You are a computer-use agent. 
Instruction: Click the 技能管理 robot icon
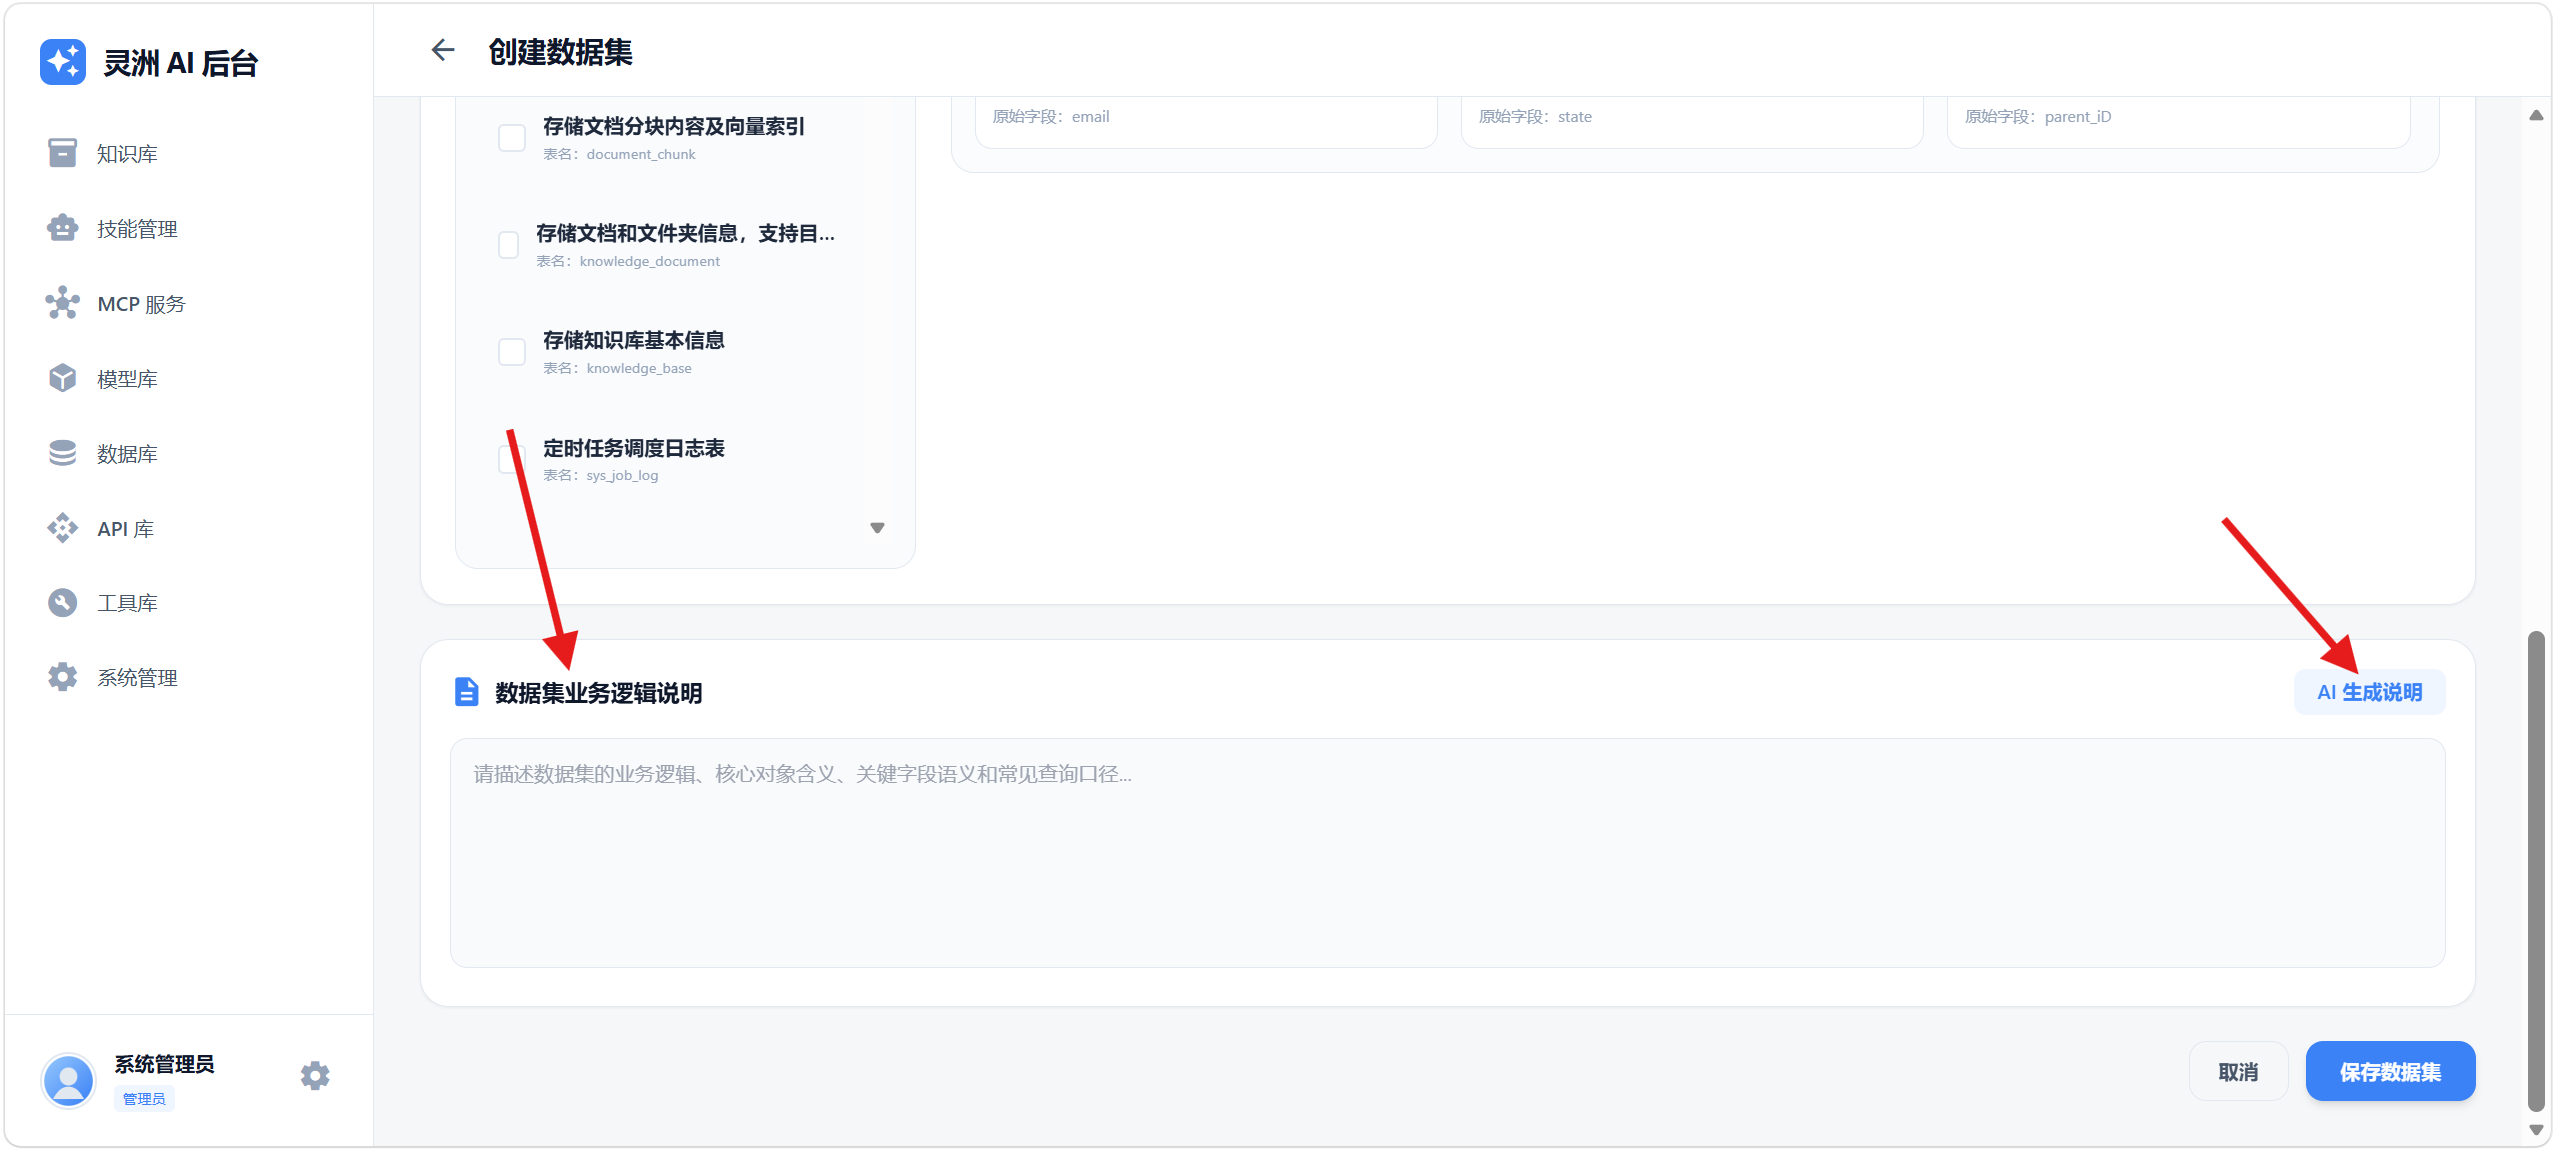point(62,228)
